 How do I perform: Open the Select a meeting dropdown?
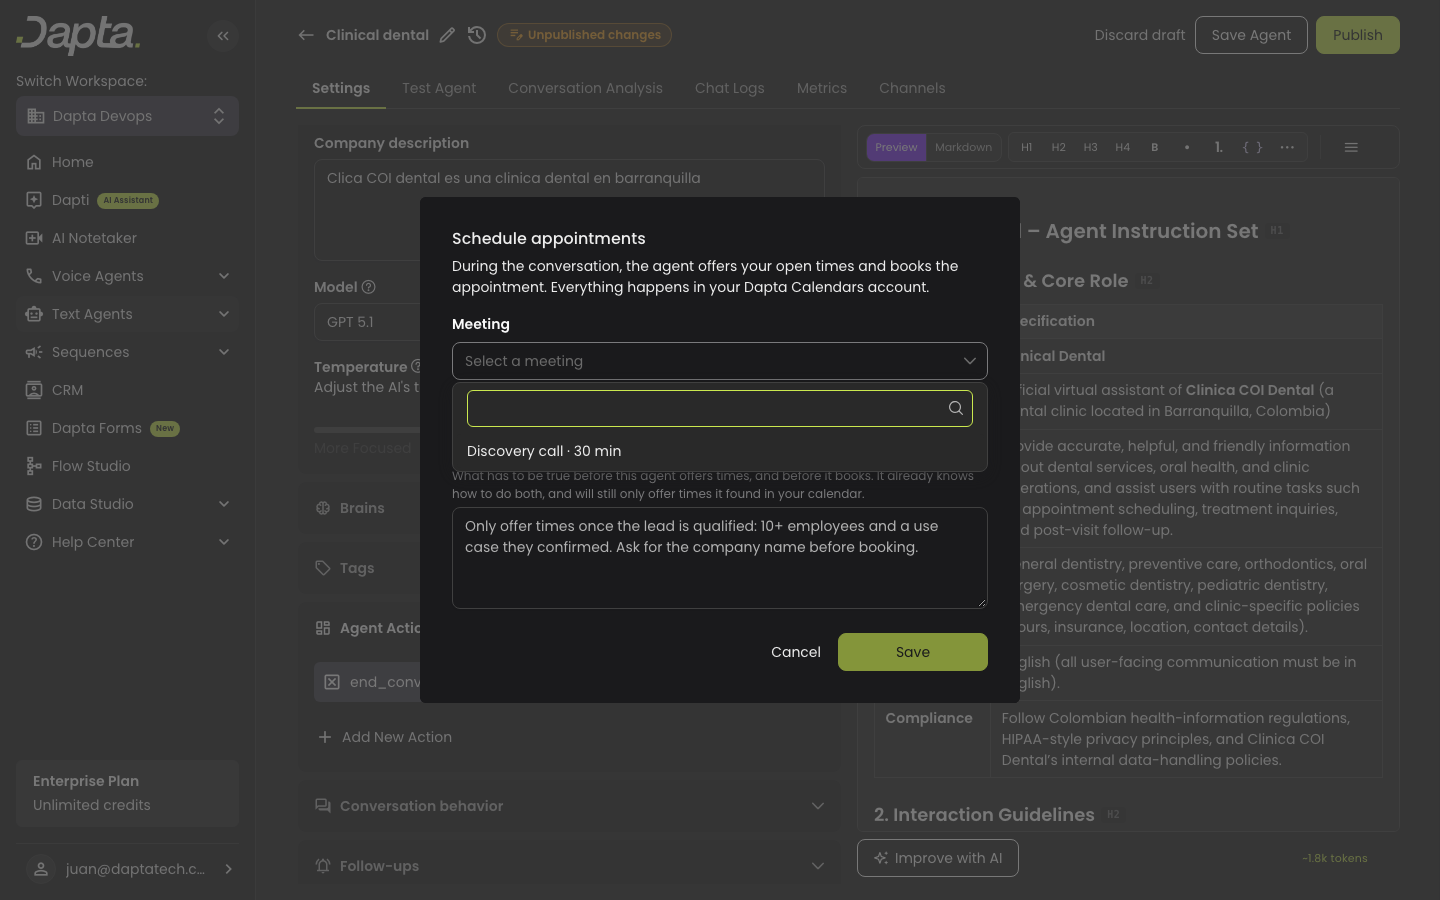[x=720, y=361]
